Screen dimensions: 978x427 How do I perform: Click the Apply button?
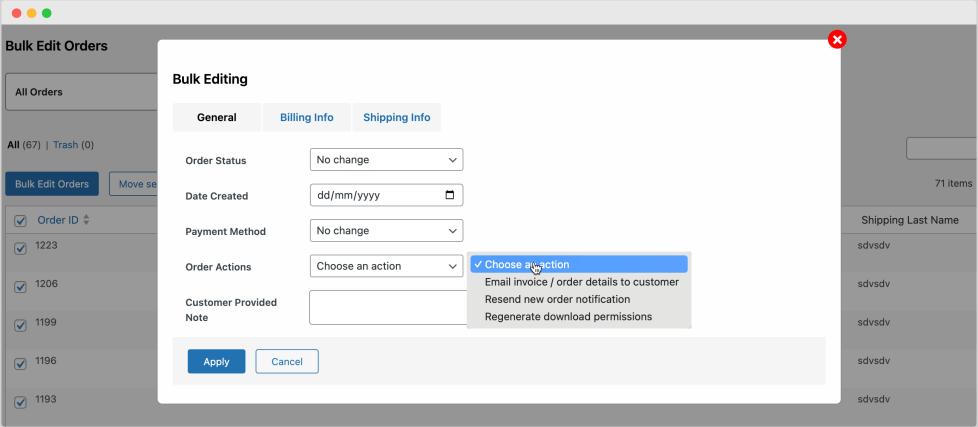click(216, 361)
